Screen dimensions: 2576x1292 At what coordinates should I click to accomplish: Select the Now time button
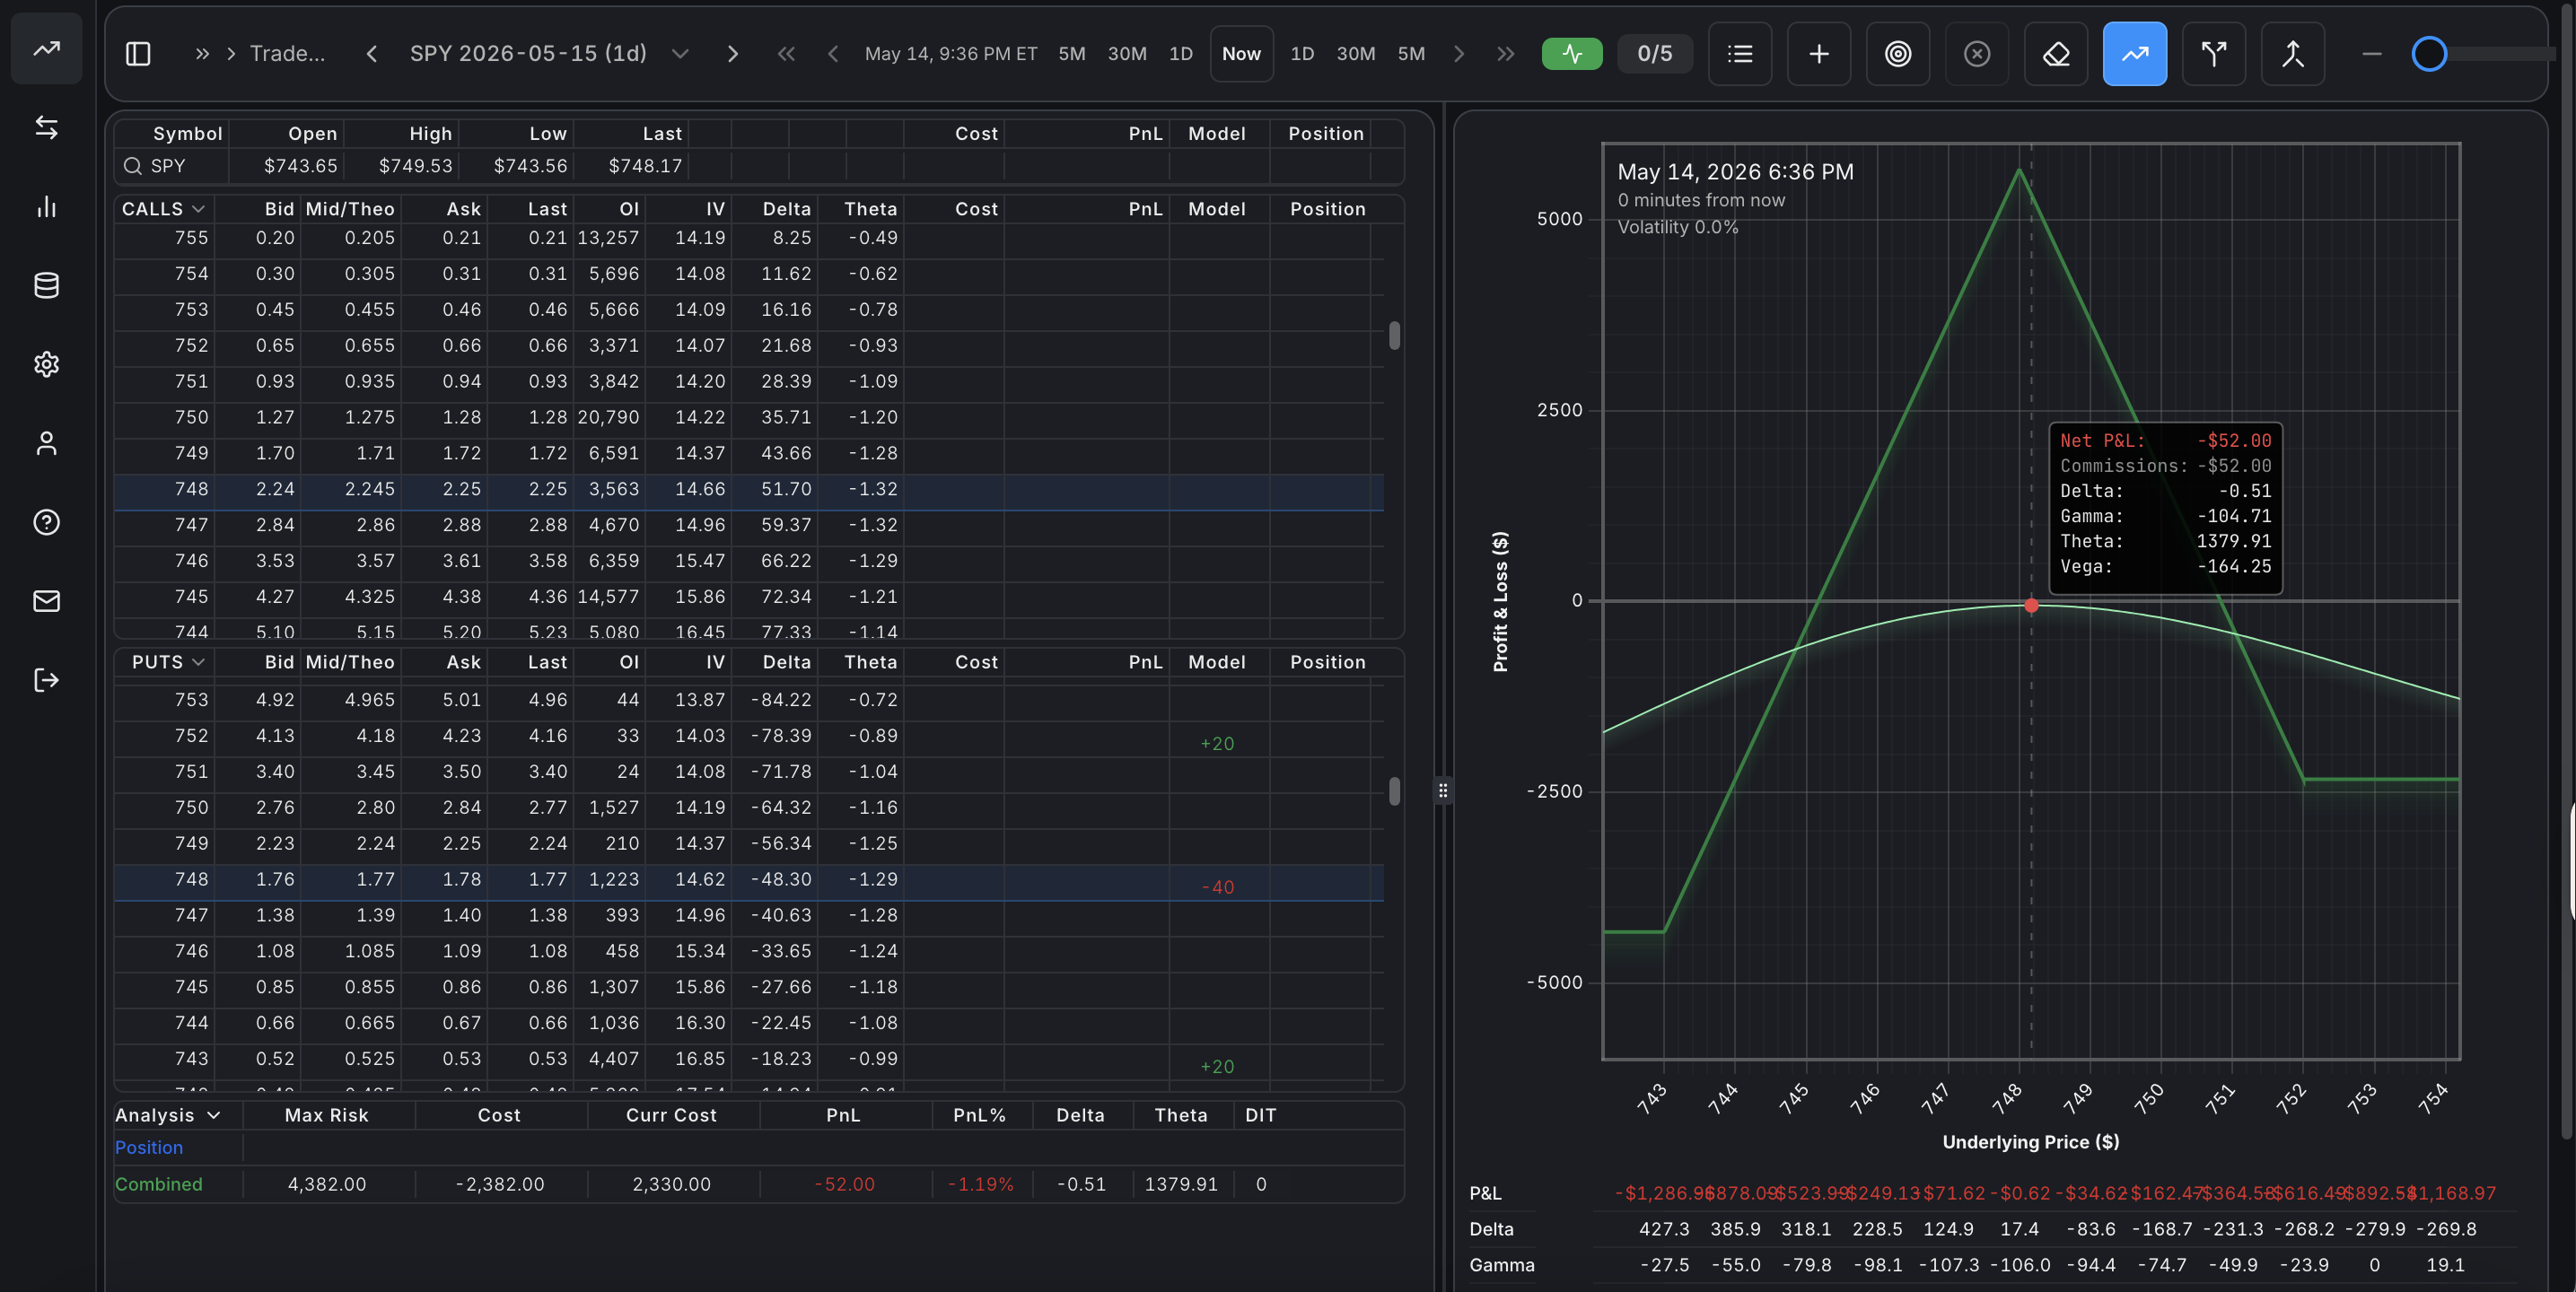click(1241, 54)
